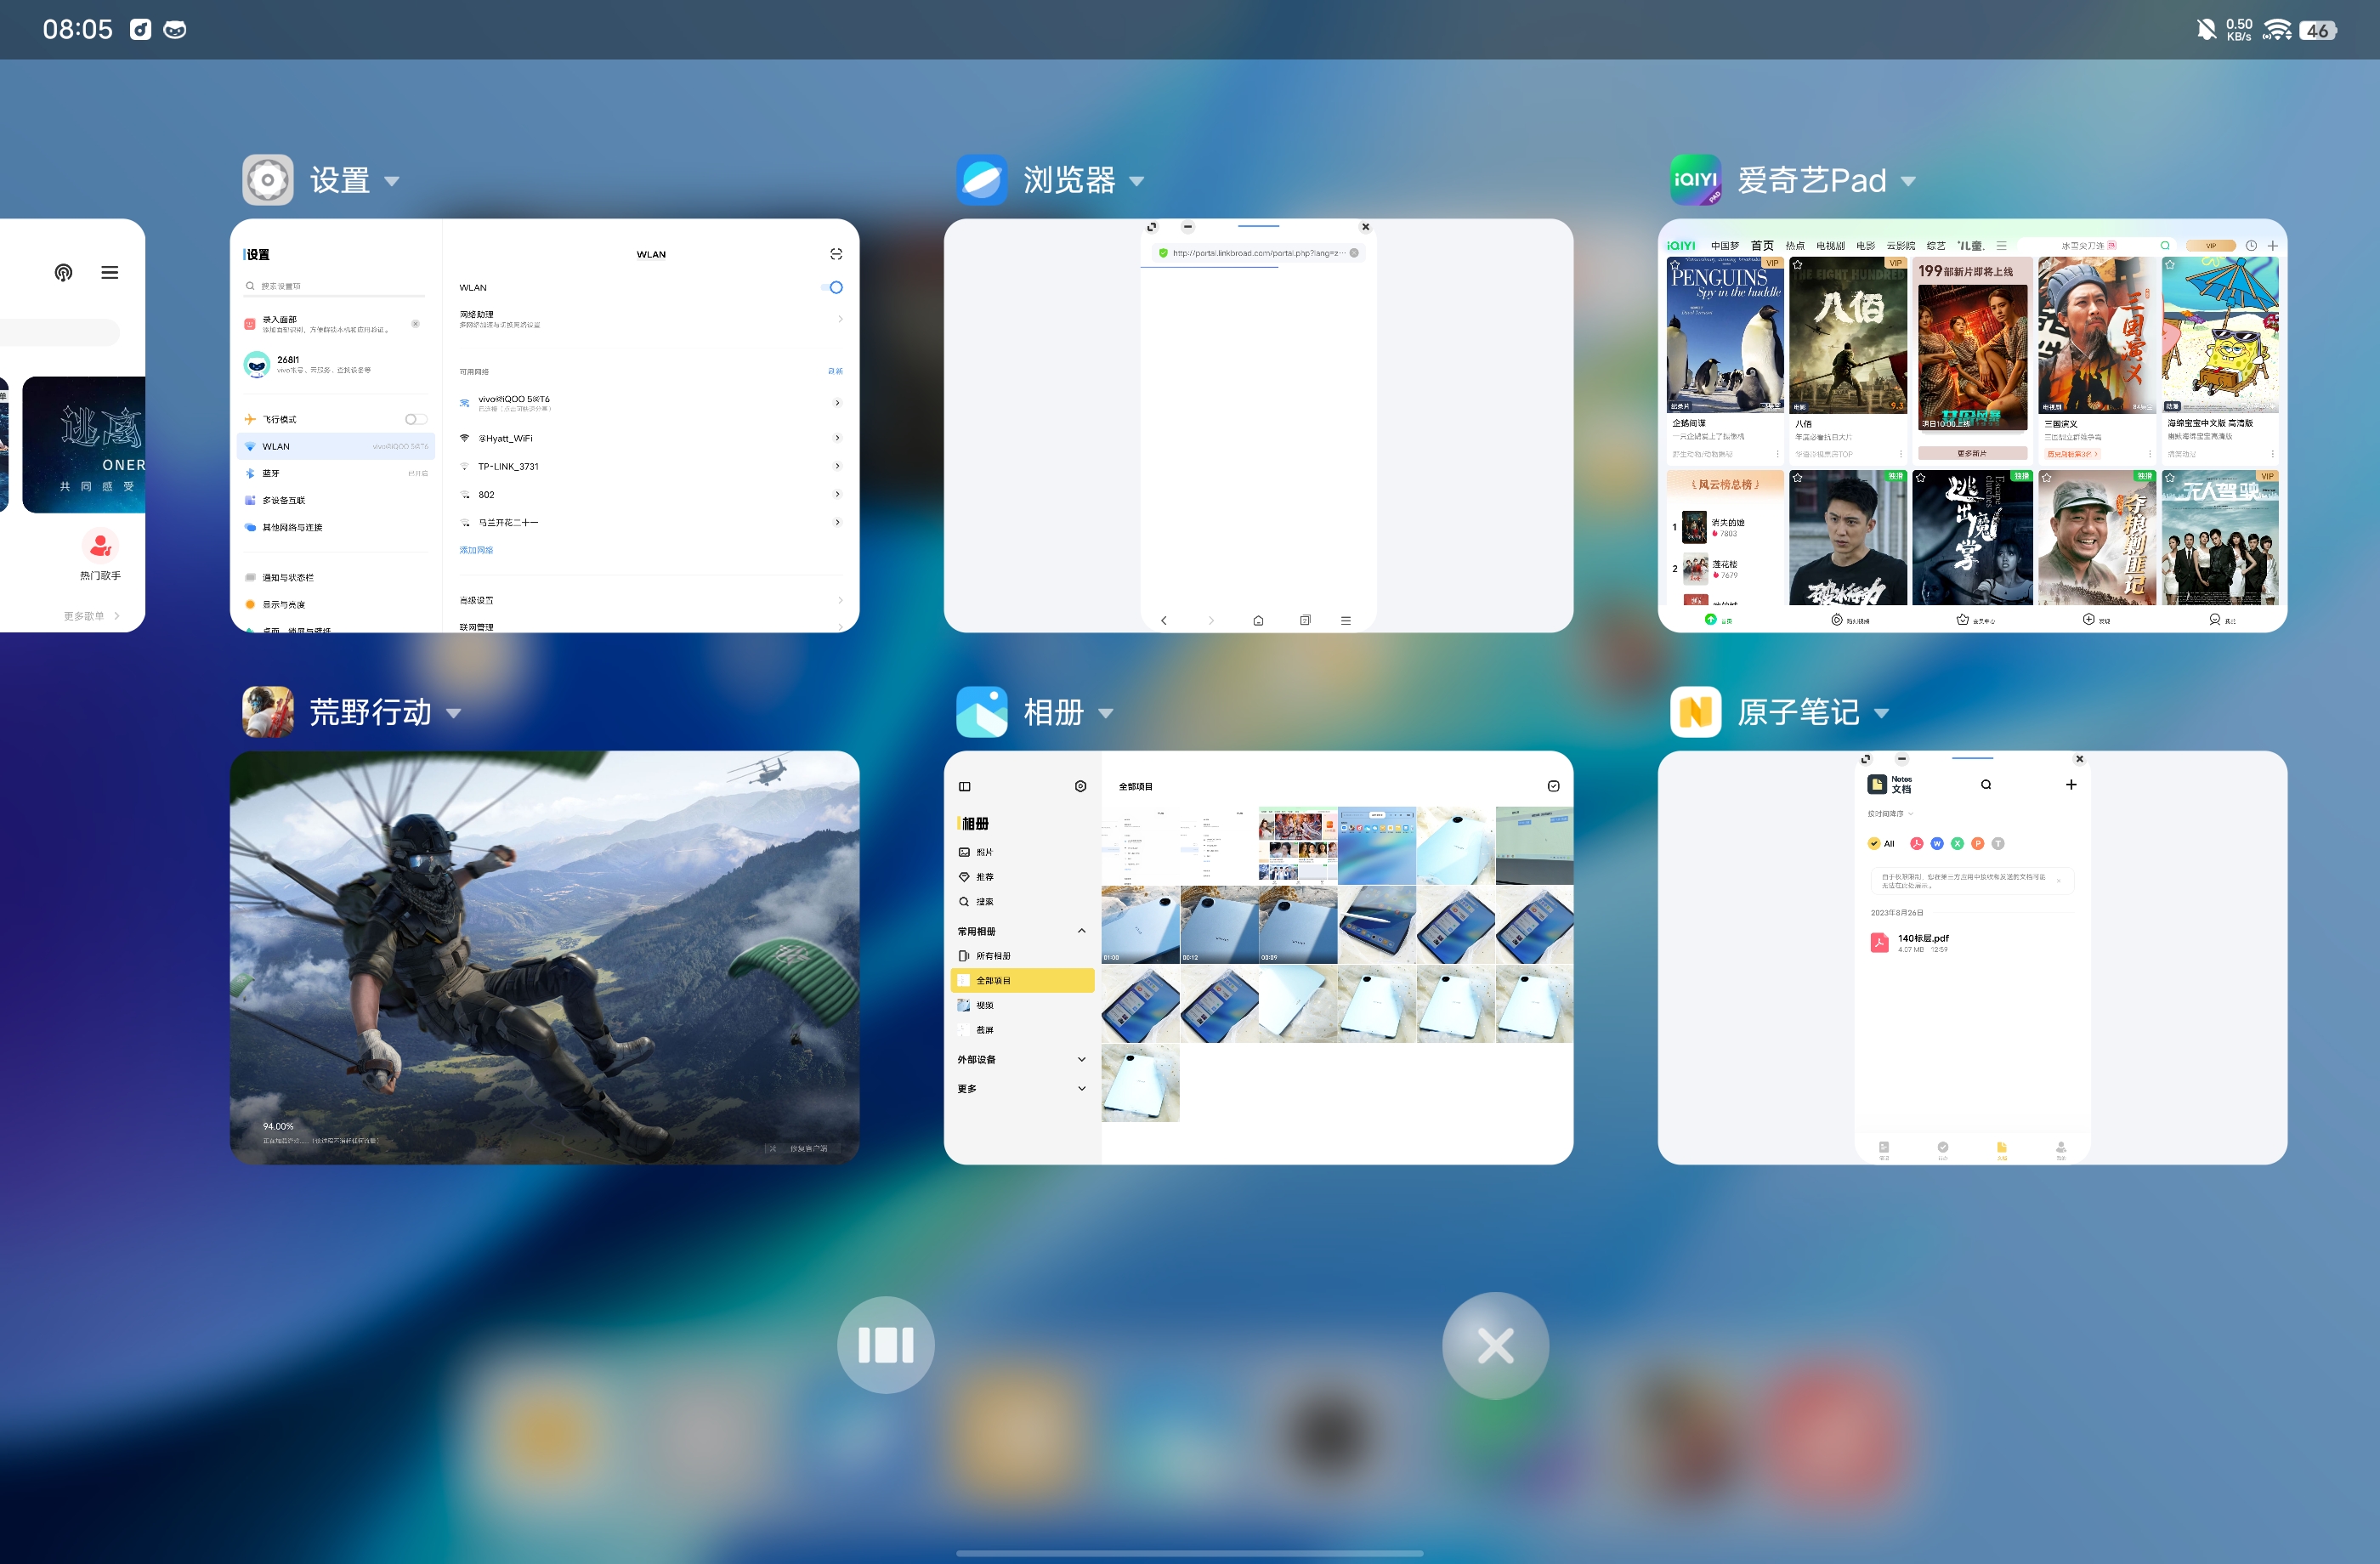Click the 更多新片 button in iQIYI
Viewport: 2380px width, 1564px height.
[1972, 454]
